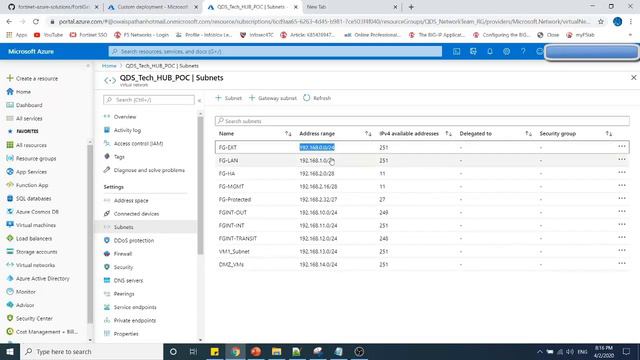The height and width of the screenshot is (360, 640).
Task: Open SQL databases in favorites
Action: (x=29, y=198)
